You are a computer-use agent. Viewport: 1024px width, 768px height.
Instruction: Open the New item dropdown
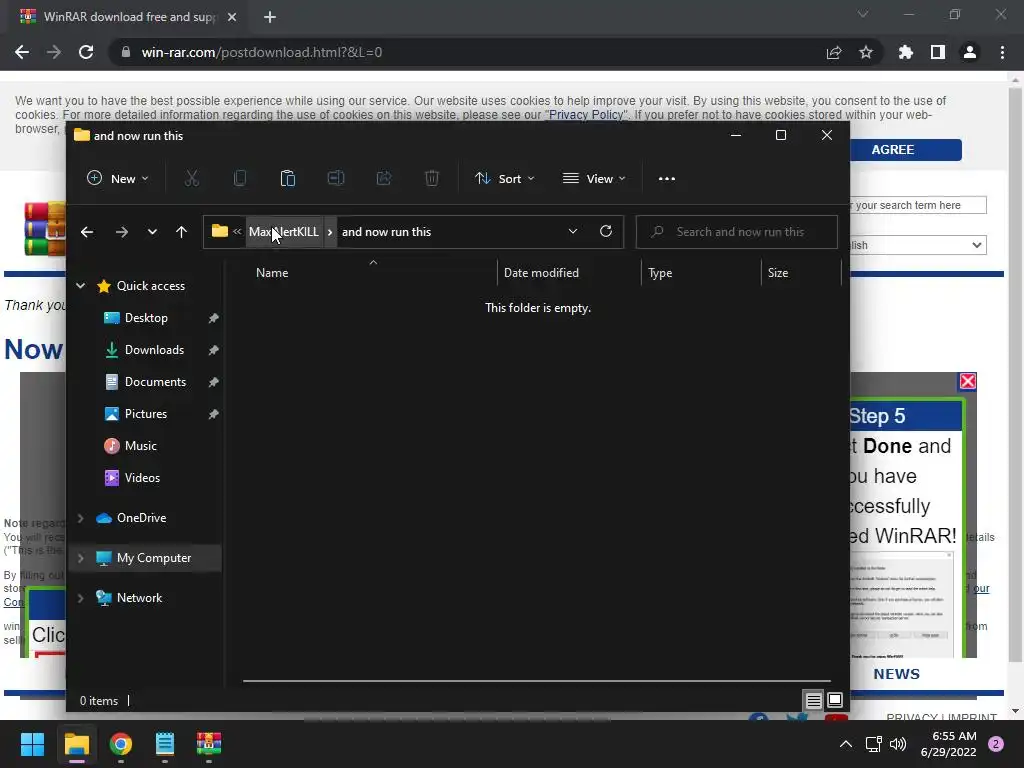[118, 178]
